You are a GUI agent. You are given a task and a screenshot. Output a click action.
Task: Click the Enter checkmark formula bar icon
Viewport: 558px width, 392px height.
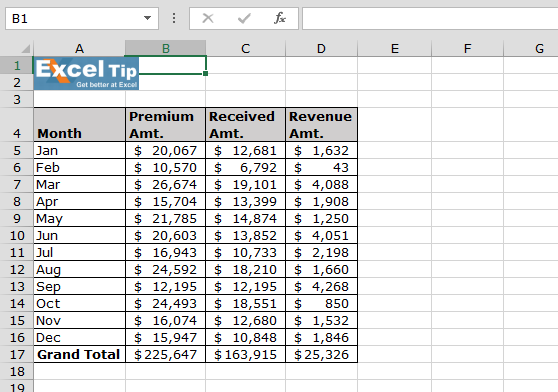tap(244, 18)
